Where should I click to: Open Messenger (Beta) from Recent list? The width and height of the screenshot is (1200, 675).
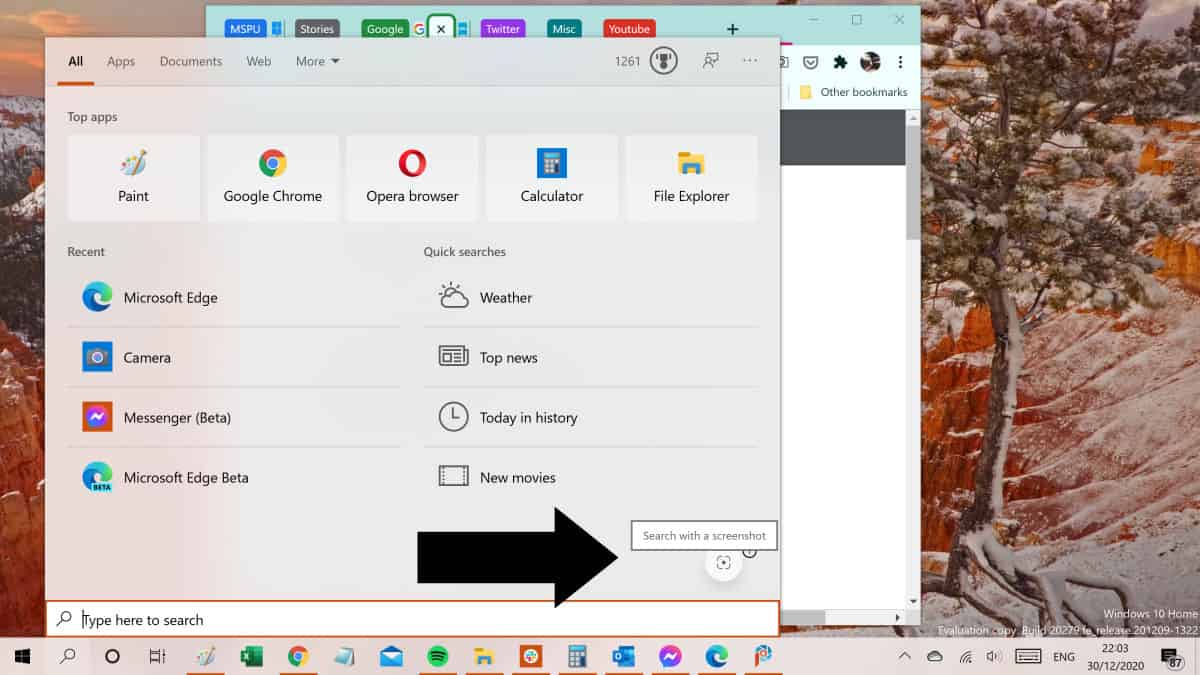point(234,417)
